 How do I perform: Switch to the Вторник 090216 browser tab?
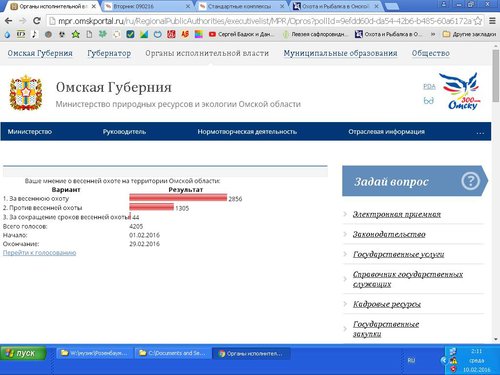pyautogui.click(x=147, y=6)
